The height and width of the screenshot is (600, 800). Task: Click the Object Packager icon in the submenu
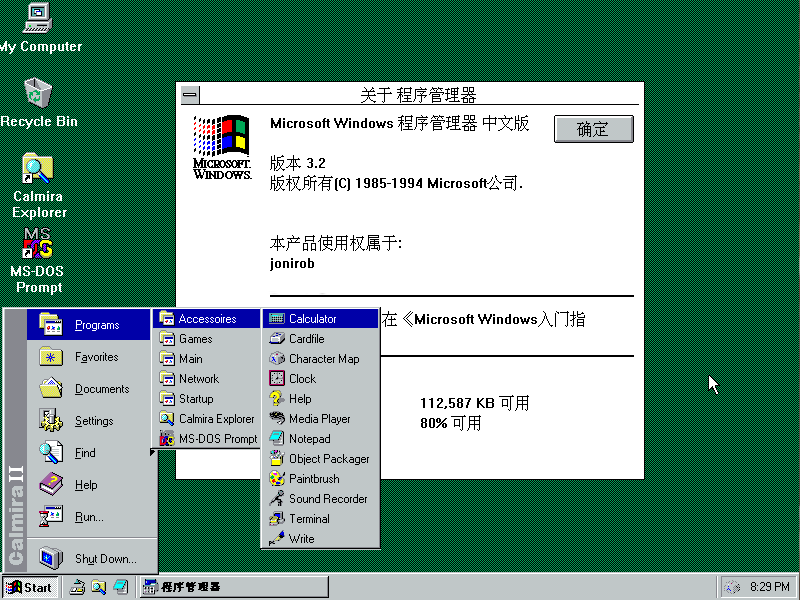click(277, 458)
